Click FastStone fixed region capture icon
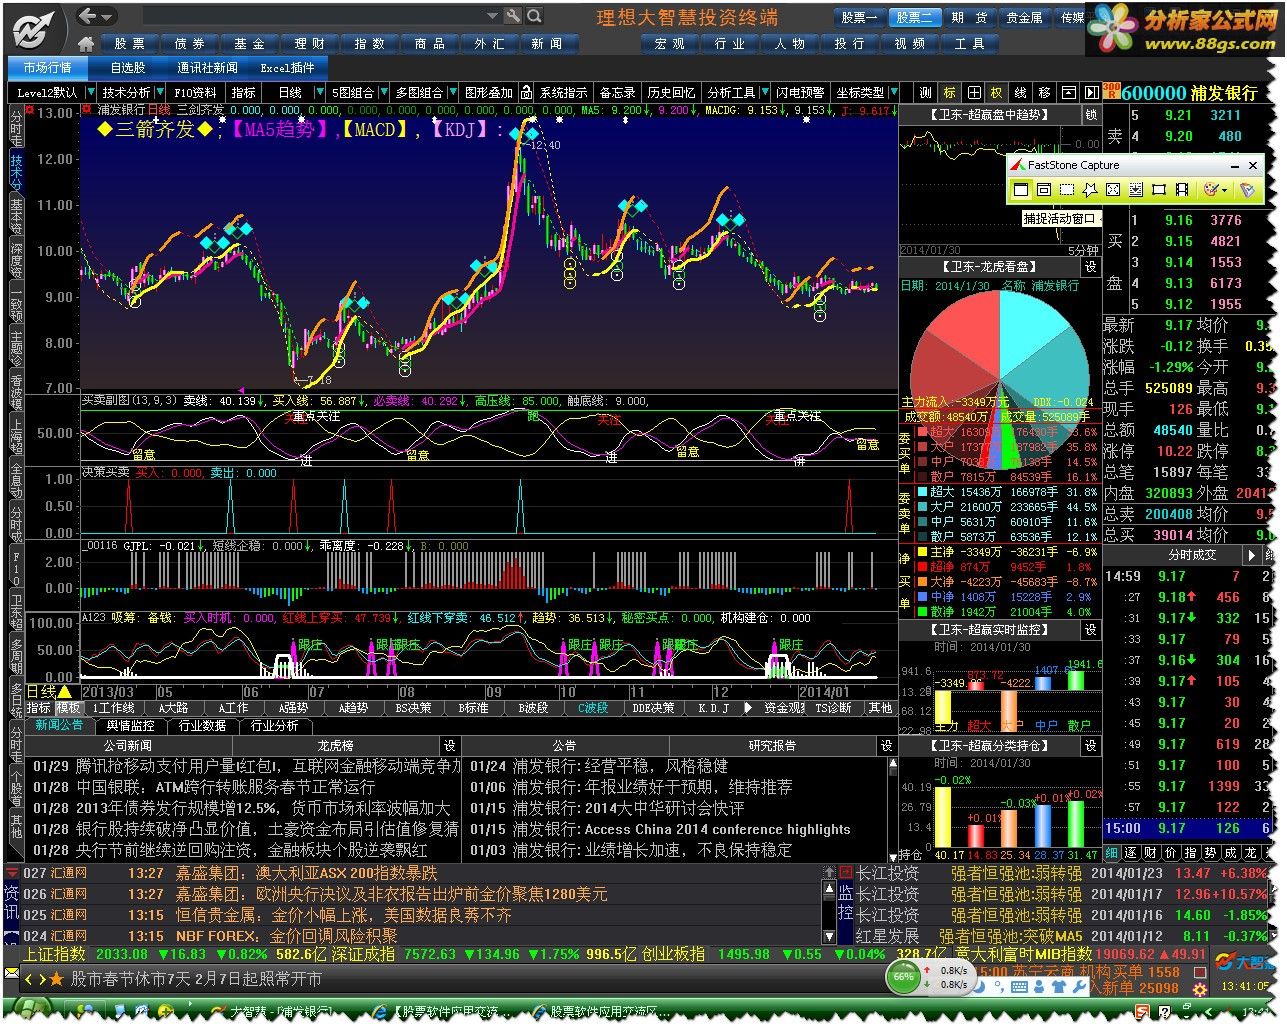Image resolution: width=1287 pixels, height=1031 pixels. (1159, 189)
